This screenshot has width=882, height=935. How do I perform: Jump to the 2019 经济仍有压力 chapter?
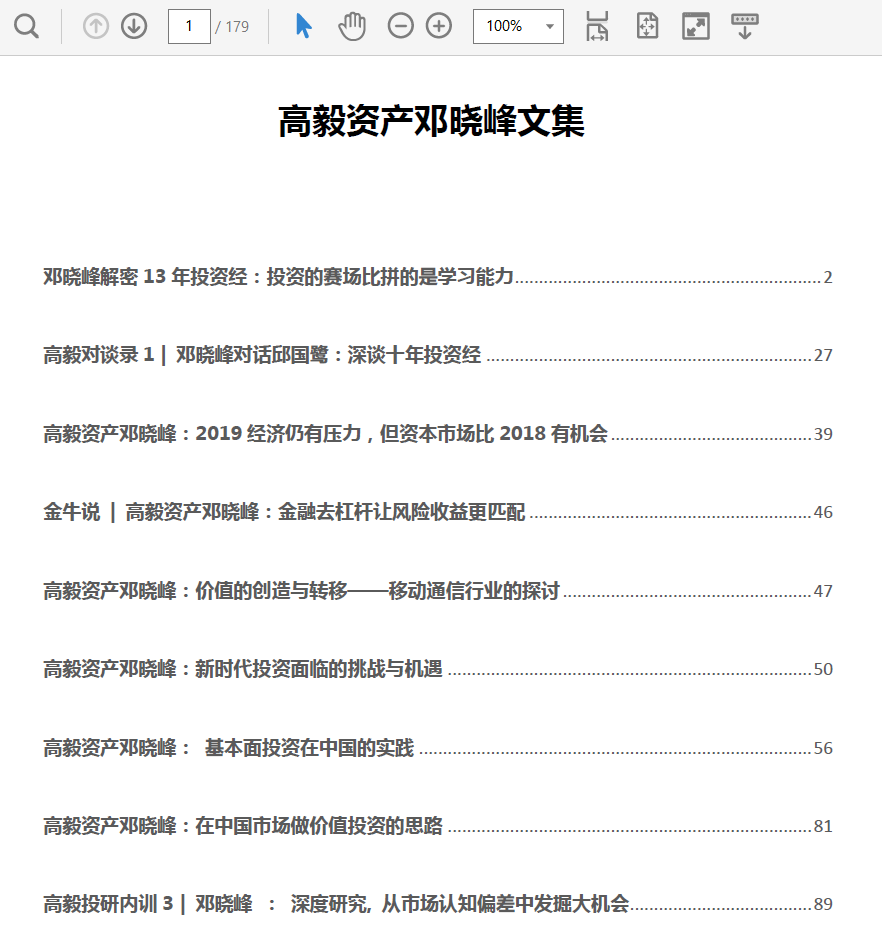(325, 434)
